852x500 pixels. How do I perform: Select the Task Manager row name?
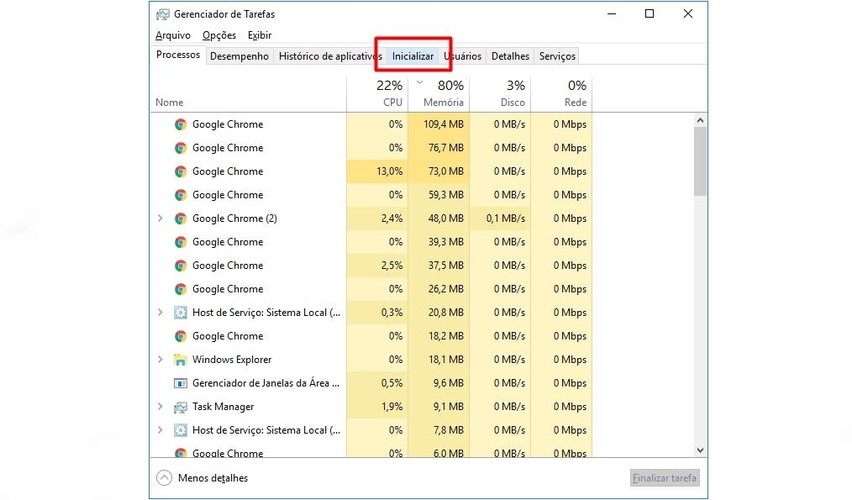(x=223, y=407)
